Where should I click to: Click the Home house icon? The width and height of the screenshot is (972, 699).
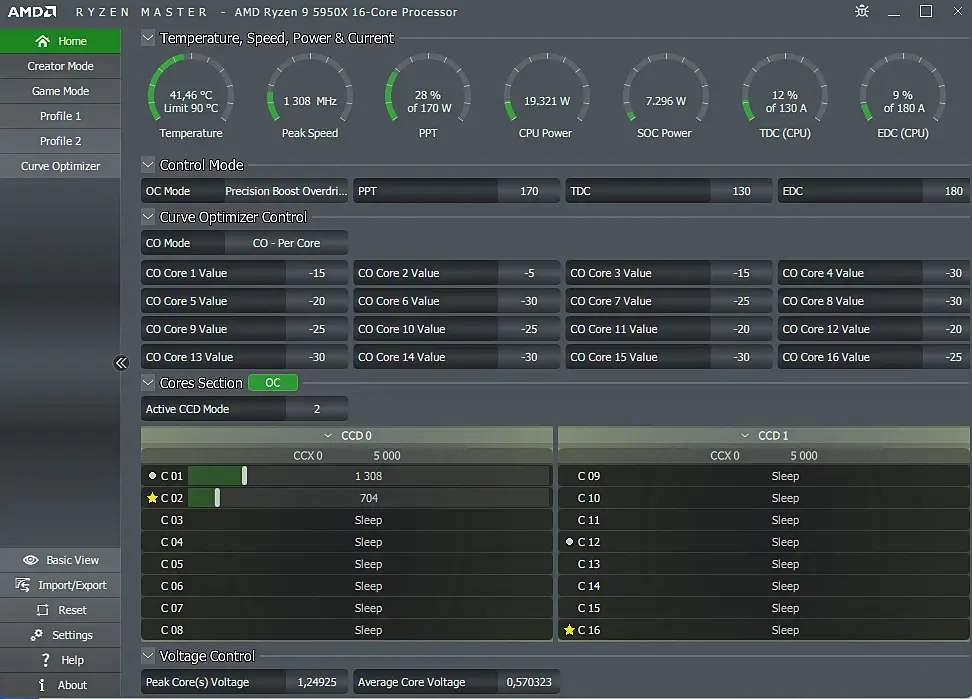[42, 41]
